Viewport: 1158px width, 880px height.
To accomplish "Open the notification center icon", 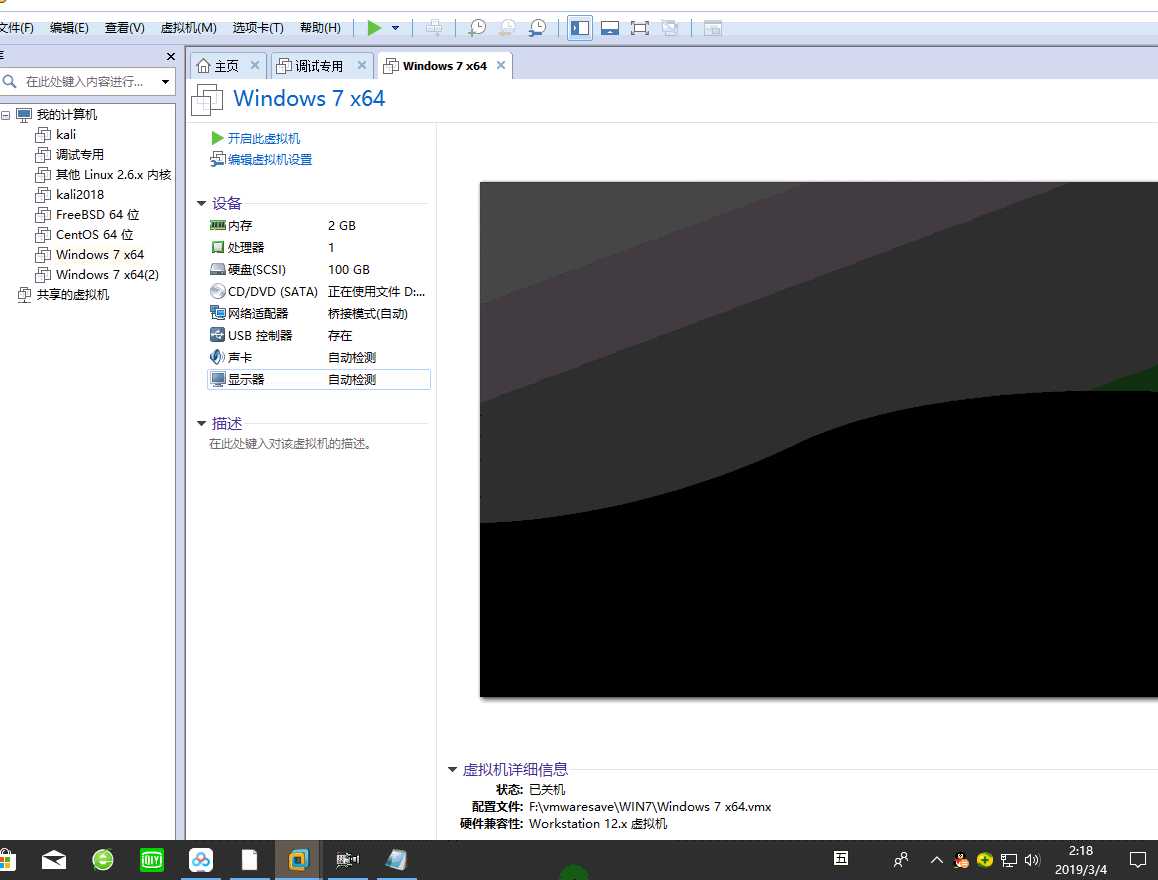I will click(x=1137, y=860).
